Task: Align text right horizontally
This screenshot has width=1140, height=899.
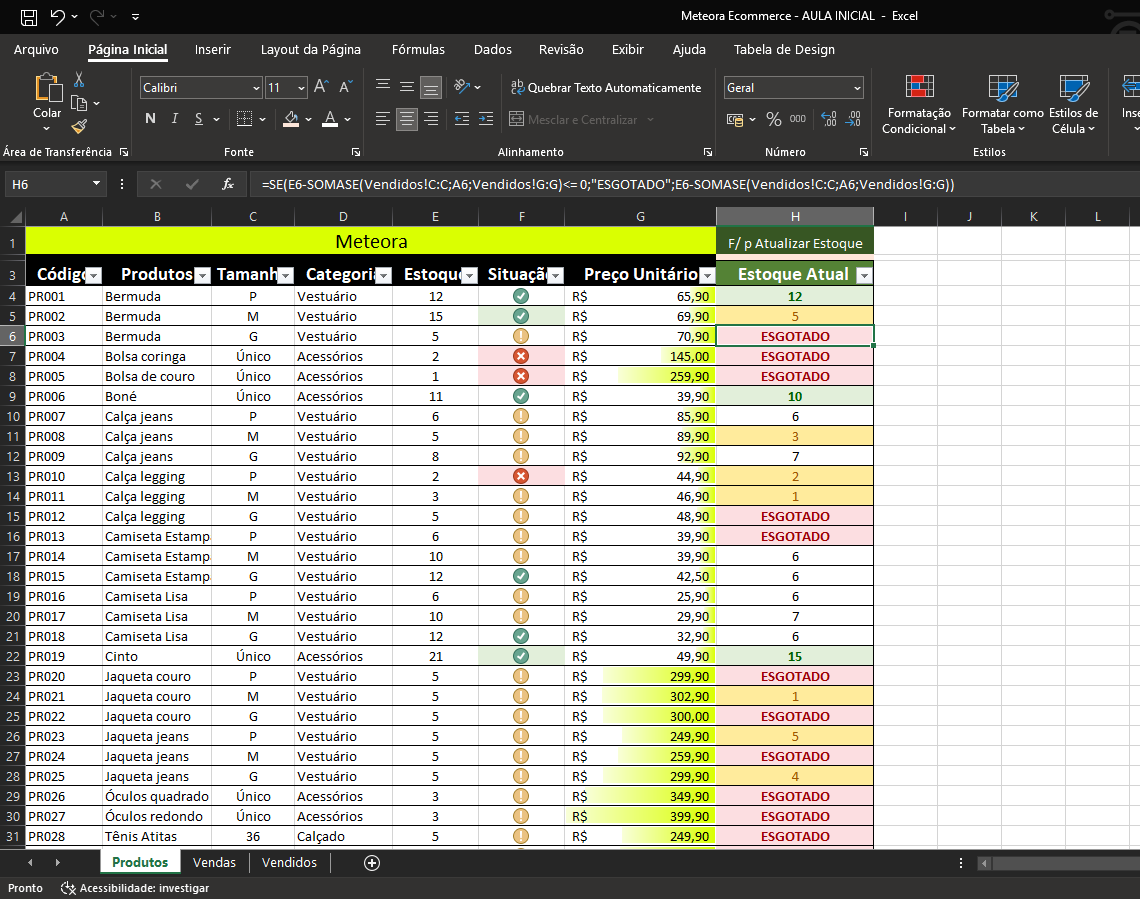Action: [x=431, y=118]
